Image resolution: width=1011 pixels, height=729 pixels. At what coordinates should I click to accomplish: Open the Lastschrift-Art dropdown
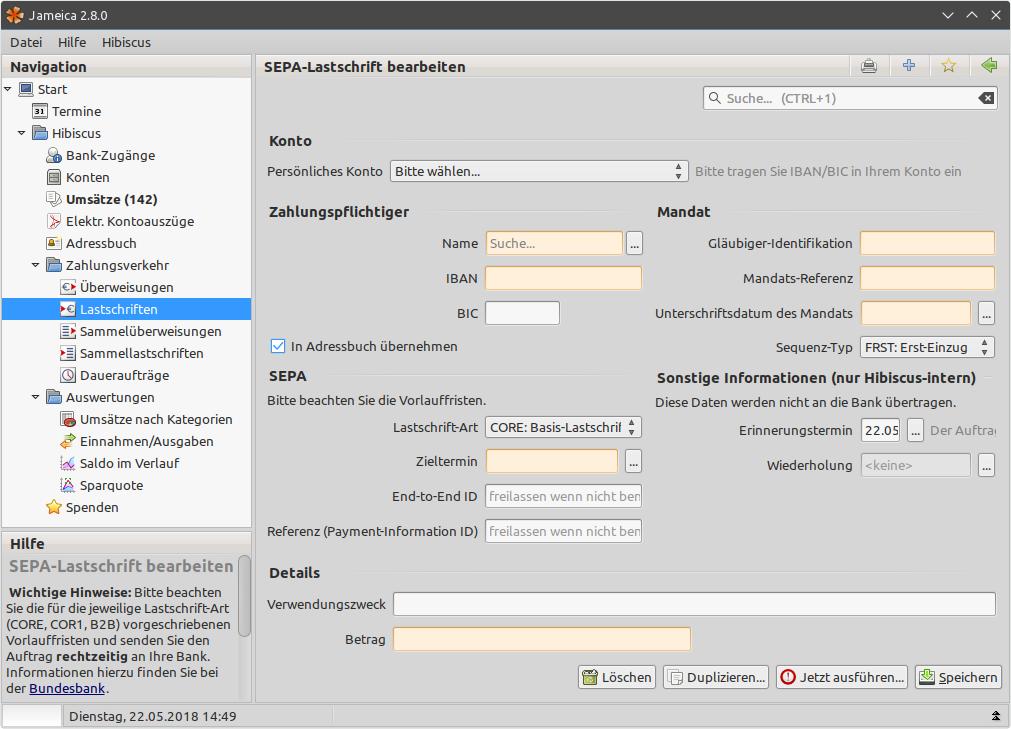pyautogui.click(x=563, y=427)
